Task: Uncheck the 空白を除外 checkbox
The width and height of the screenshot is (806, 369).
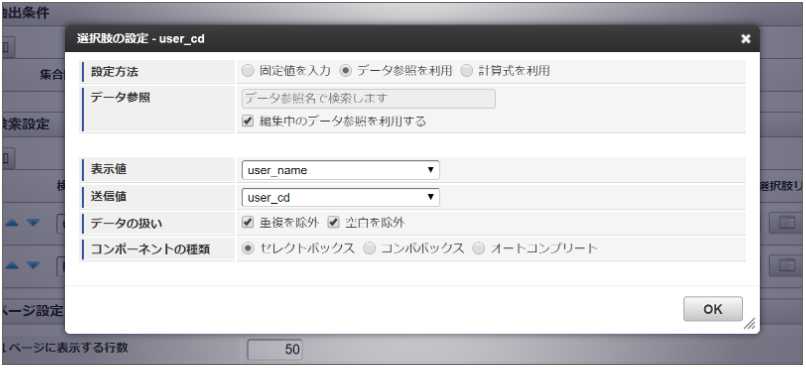Action: coord(334,223)
